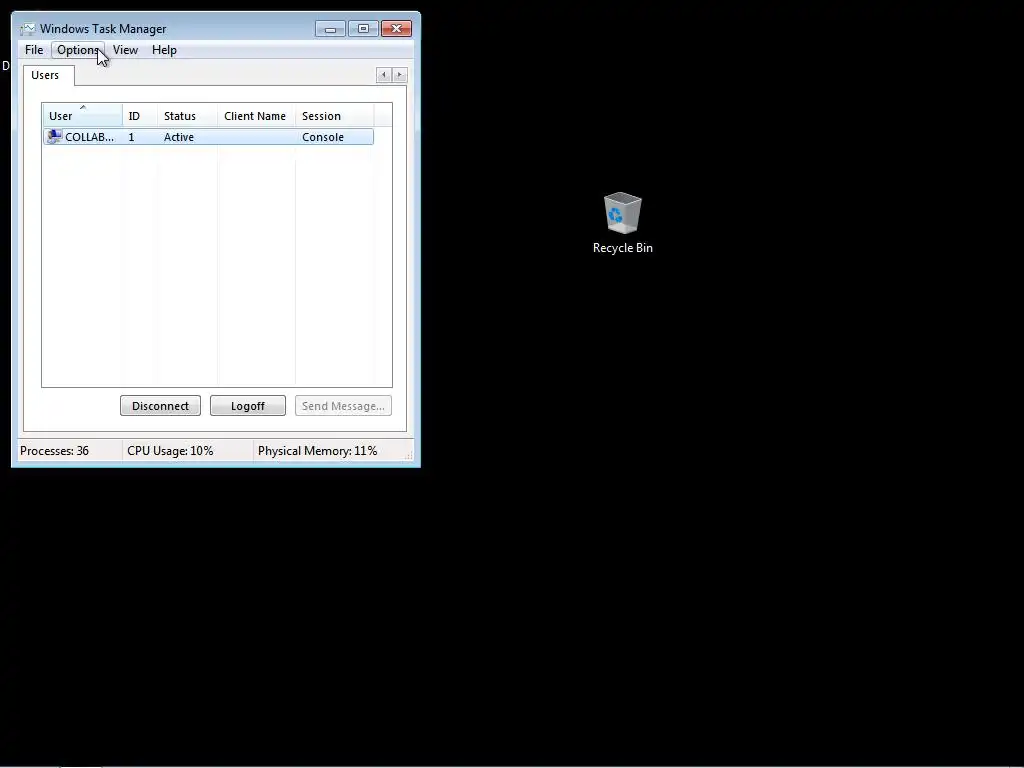Viewport: 1024px width, 768px height.
Task: Click Processes: 36 in status bar
Action: click(54, 451)
